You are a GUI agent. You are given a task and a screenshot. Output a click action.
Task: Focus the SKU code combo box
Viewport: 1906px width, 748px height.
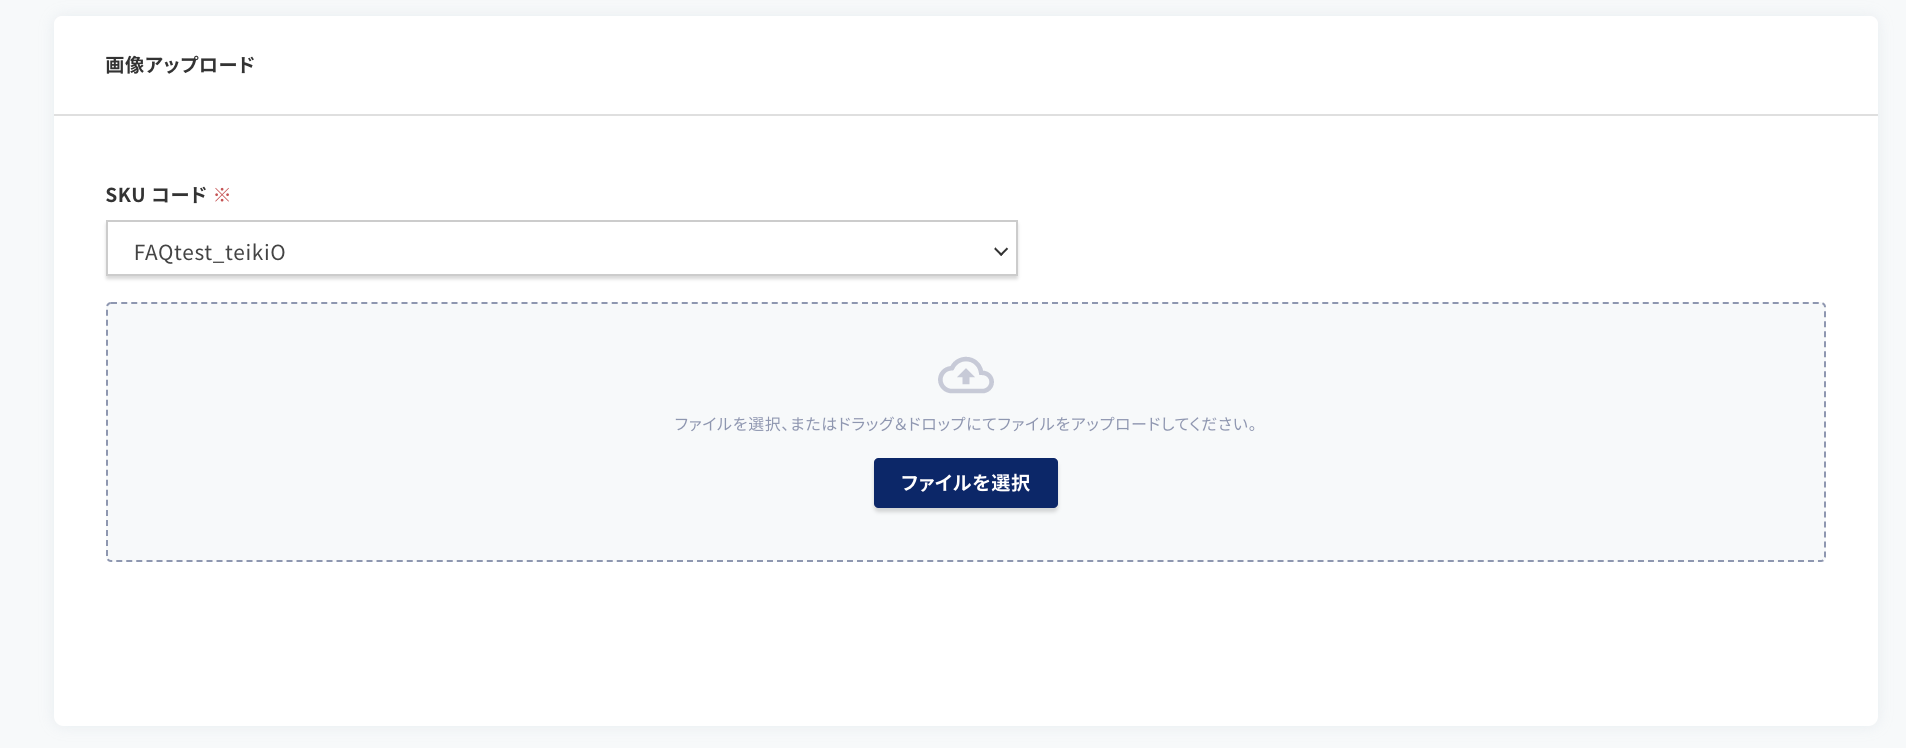click(x=562, y=248)
